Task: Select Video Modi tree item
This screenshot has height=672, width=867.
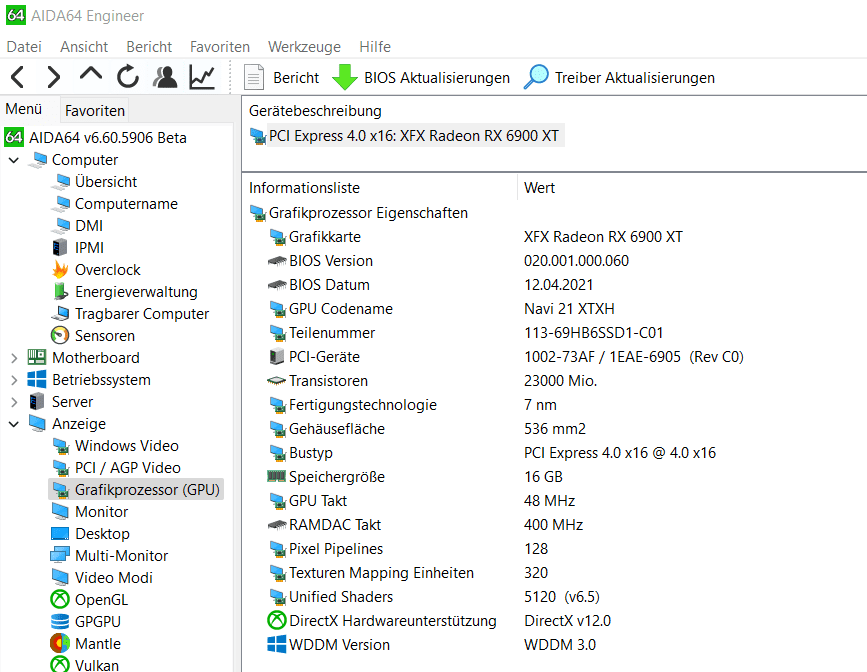Action: tap(113, 577)
